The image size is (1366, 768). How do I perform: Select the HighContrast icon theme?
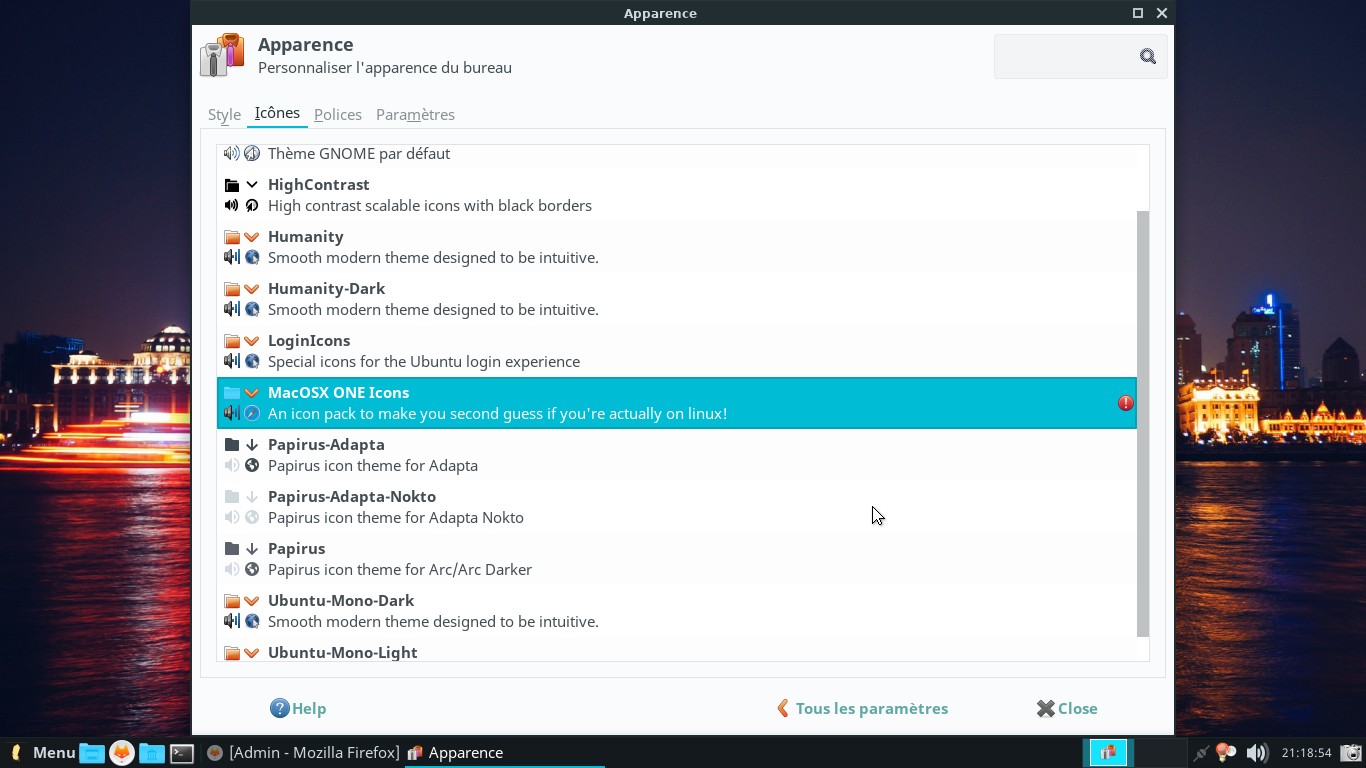pos(677,195)
